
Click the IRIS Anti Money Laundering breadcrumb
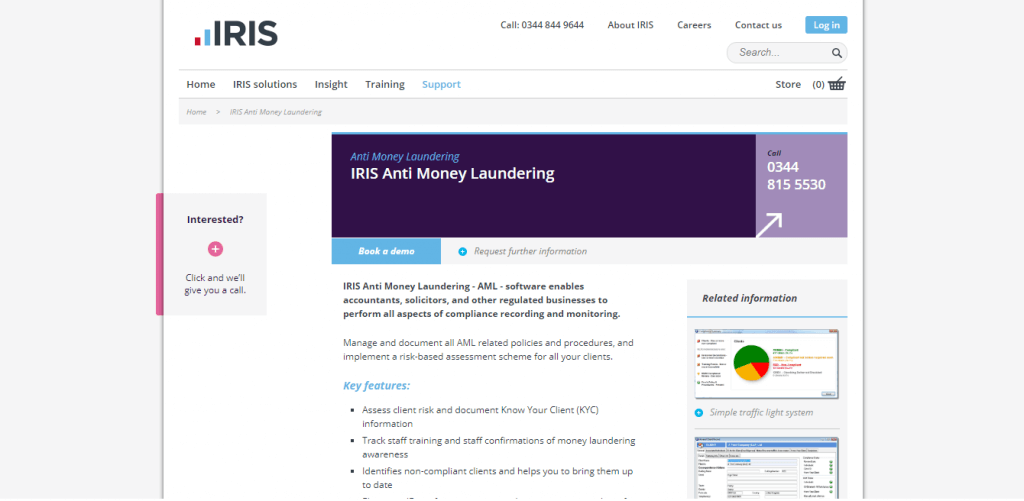tap(276, 112)
